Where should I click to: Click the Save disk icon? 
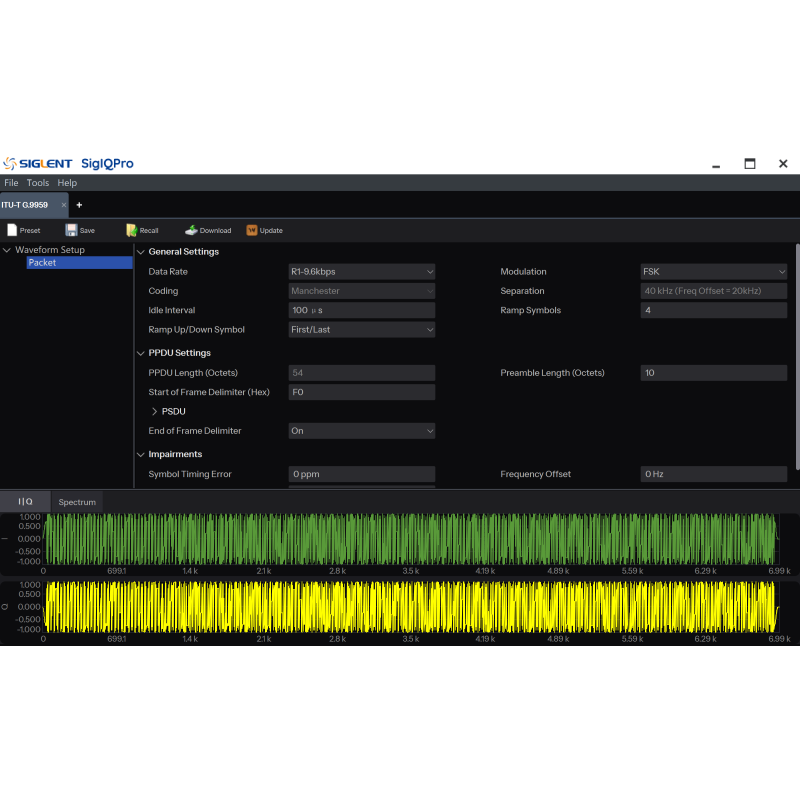tap(71, 230)
